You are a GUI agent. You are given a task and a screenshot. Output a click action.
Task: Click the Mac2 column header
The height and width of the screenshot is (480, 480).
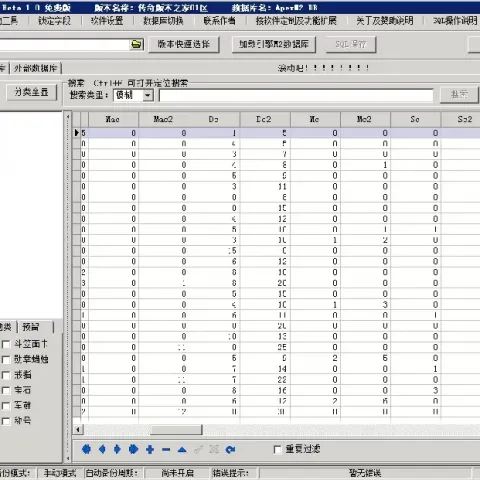pos(163,119)
